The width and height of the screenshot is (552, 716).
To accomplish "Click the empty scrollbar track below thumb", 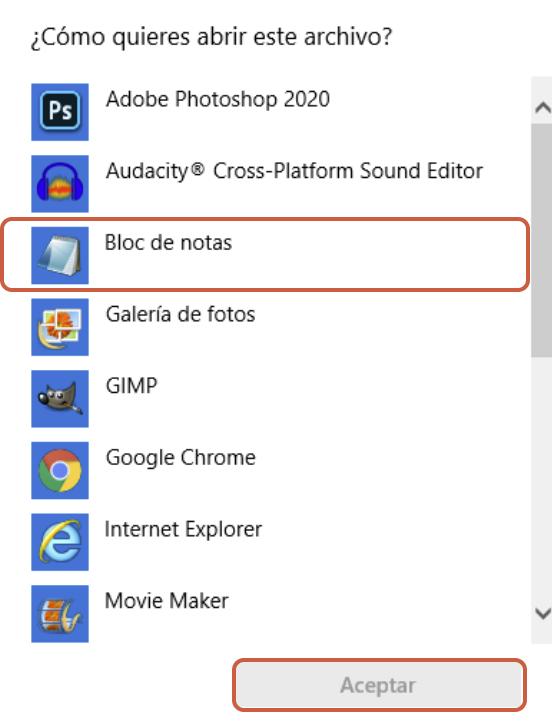I will 541,477.
